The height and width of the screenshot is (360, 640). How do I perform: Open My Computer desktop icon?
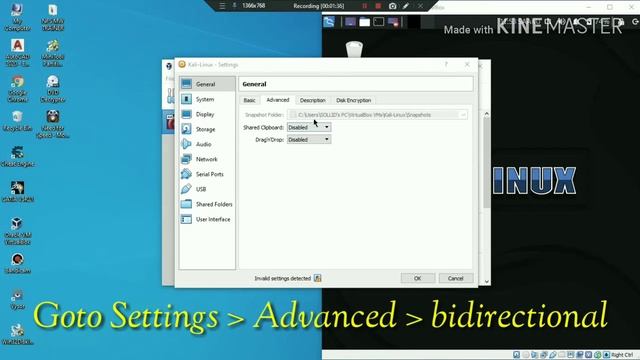point(17,17)
